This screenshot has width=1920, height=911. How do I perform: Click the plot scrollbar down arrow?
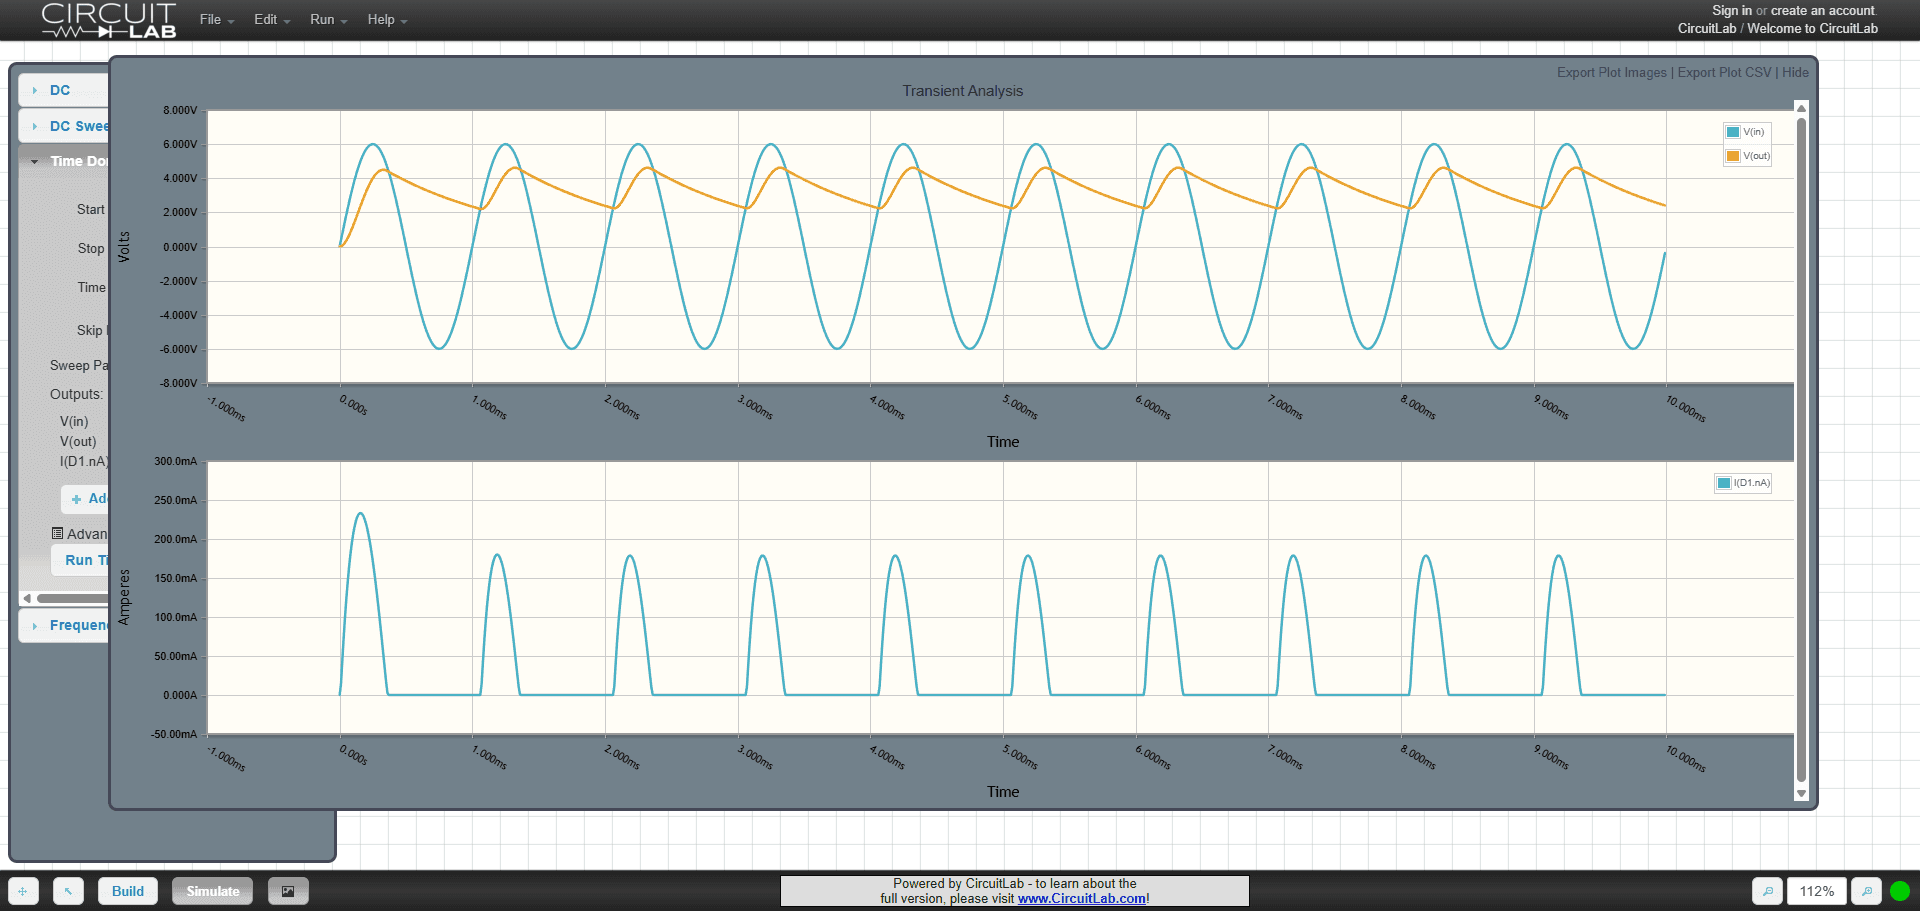coord(1801,793)
